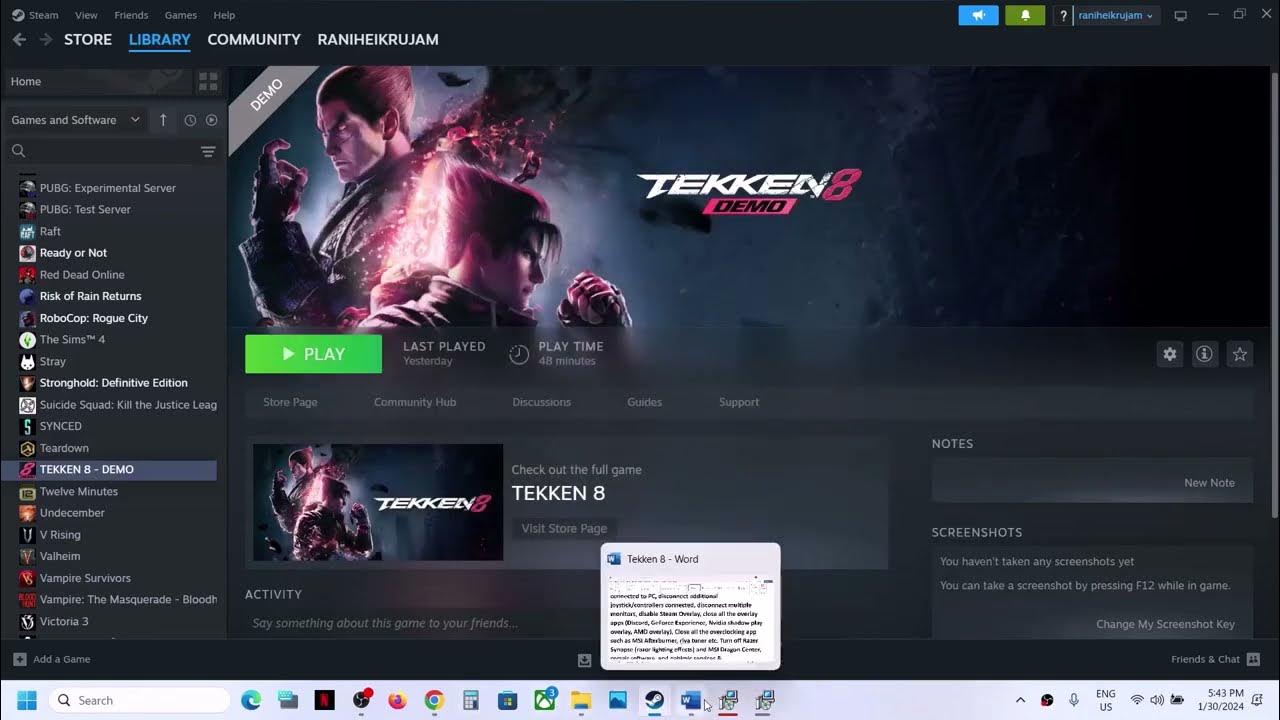The height and width of the screenshot is (720, 1280).
Task: Open Xbox app from taskbar
Action: point(544,700)
